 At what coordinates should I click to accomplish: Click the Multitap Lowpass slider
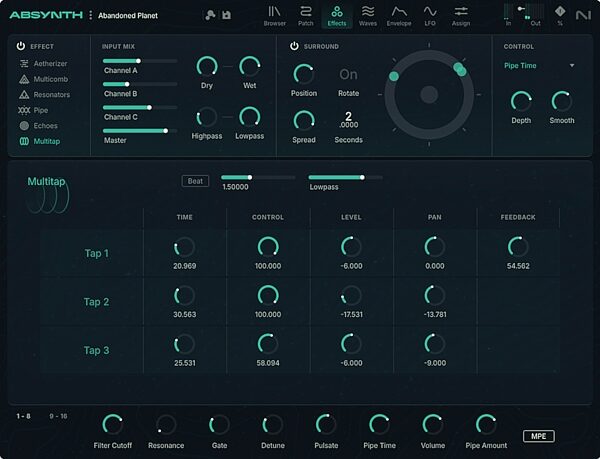coord(346,177)
